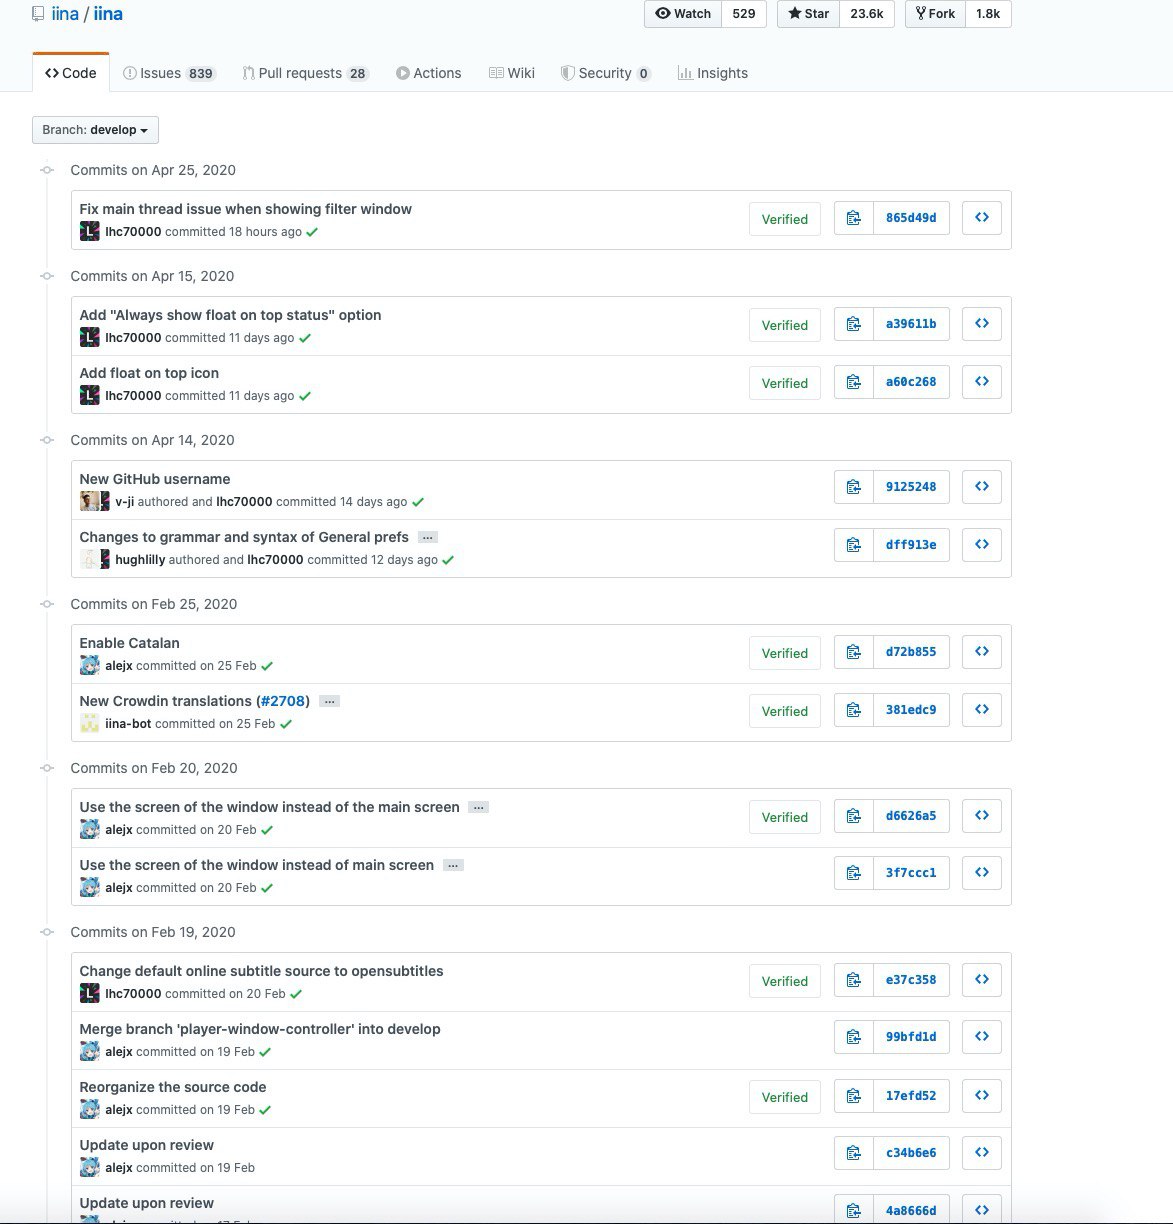Screen dimensions: 1173x1224
Task: Expand description of General prefs grammar commit
Action: pyautogui.click(x=427, y=538)
